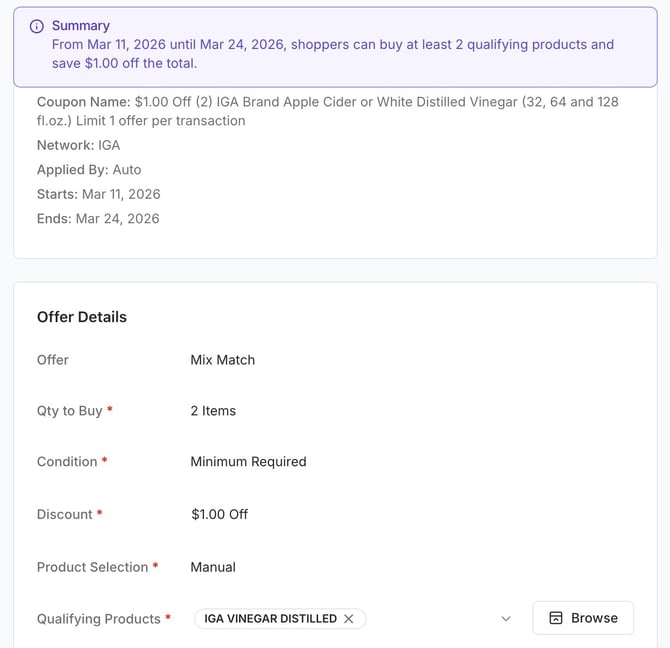Click the Summary heading text

point(81,26)
